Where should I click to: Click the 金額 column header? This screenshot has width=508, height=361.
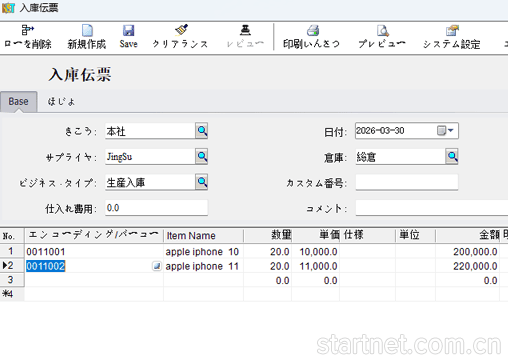pyautogui.click(x=467, y=236)
